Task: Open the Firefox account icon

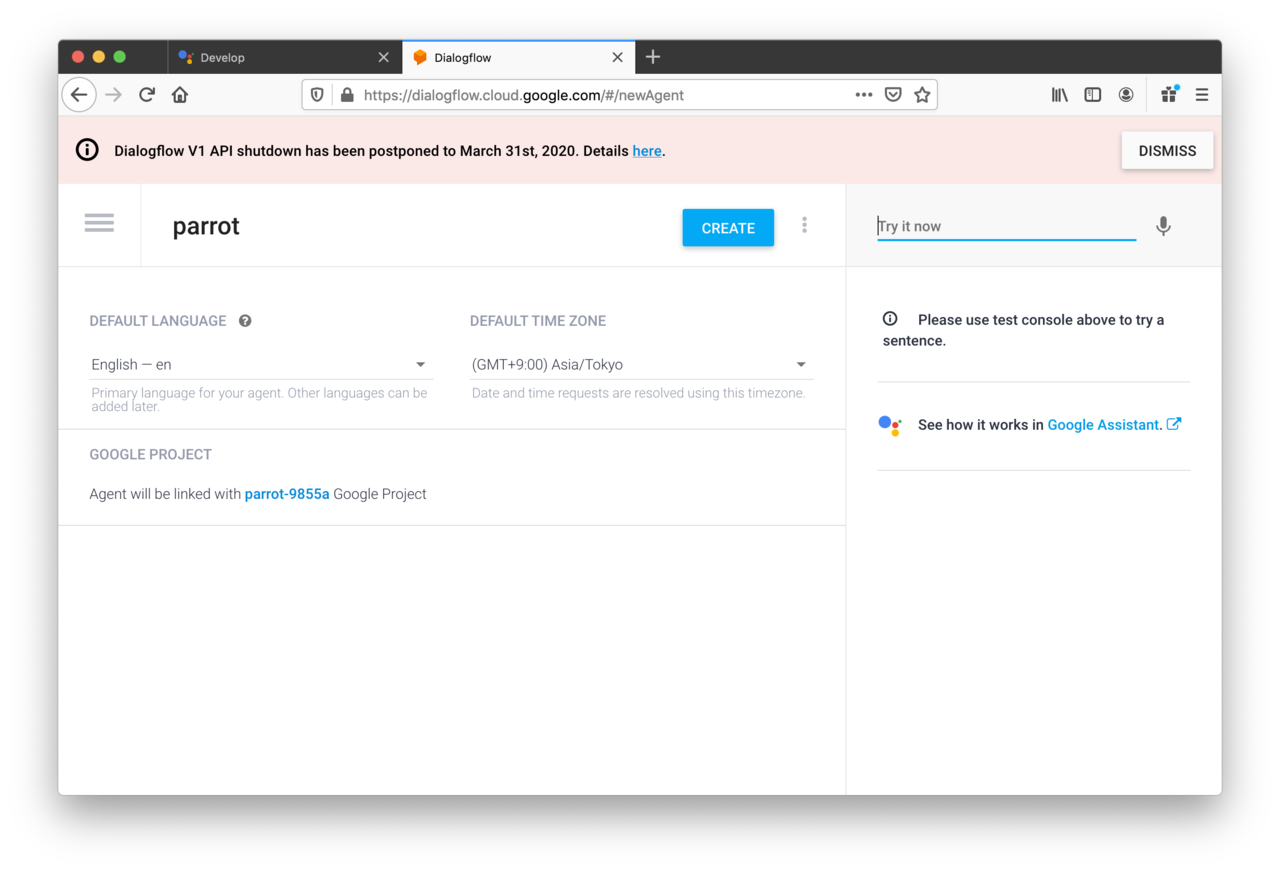Action: click(x=1126, y=95)
